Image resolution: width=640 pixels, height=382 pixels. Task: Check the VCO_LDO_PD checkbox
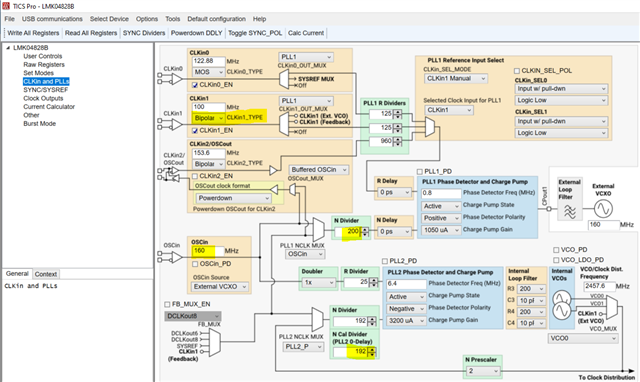556,260
